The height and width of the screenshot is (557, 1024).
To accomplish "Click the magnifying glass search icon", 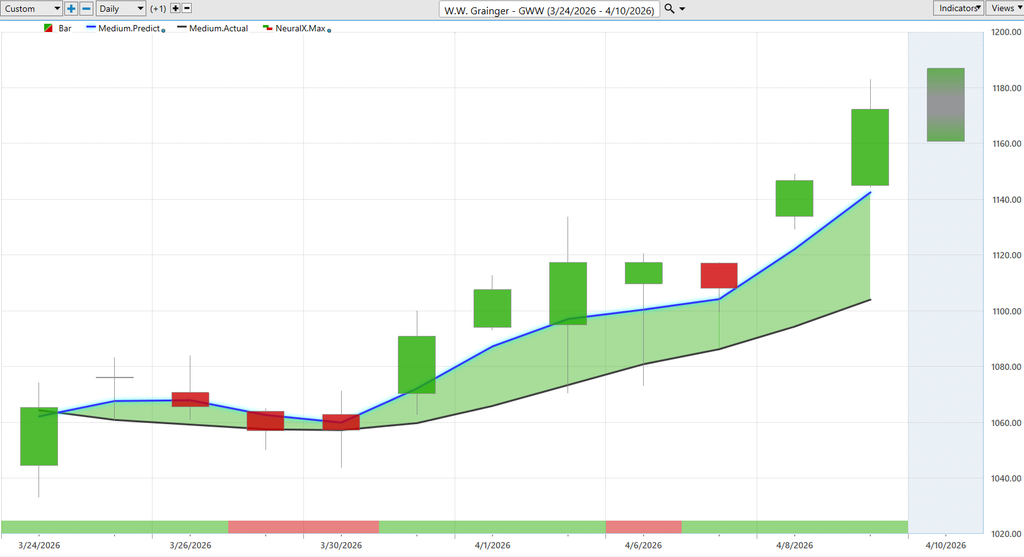I will [x=669, y=8].
